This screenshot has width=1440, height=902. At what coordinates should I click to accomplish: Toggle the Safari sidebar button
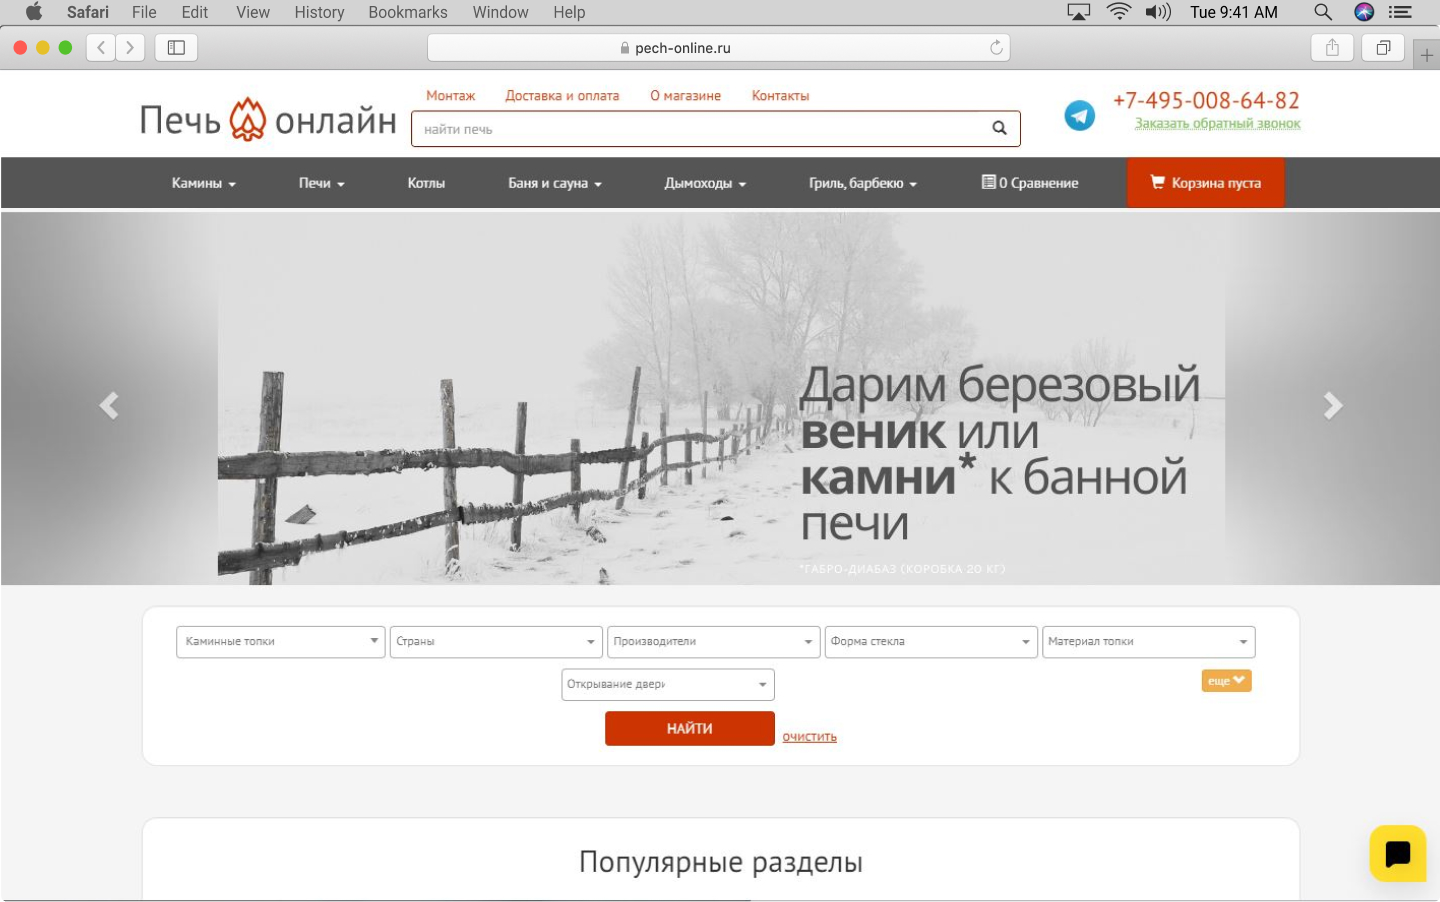coord(176,48)
